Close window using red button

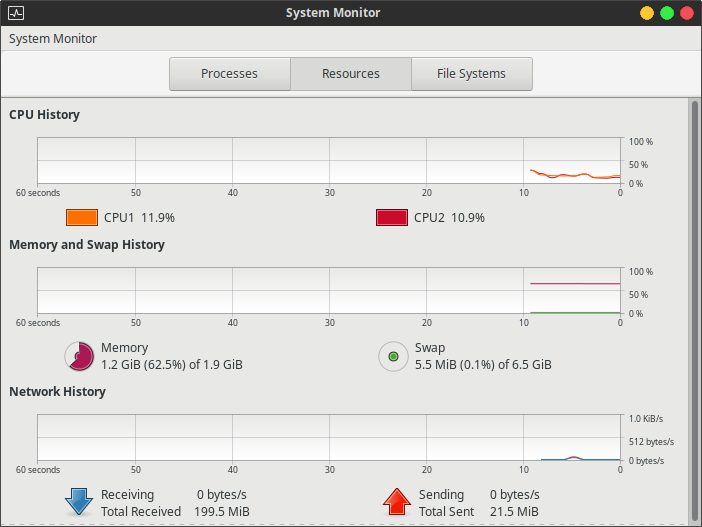(x=687, y=13)
